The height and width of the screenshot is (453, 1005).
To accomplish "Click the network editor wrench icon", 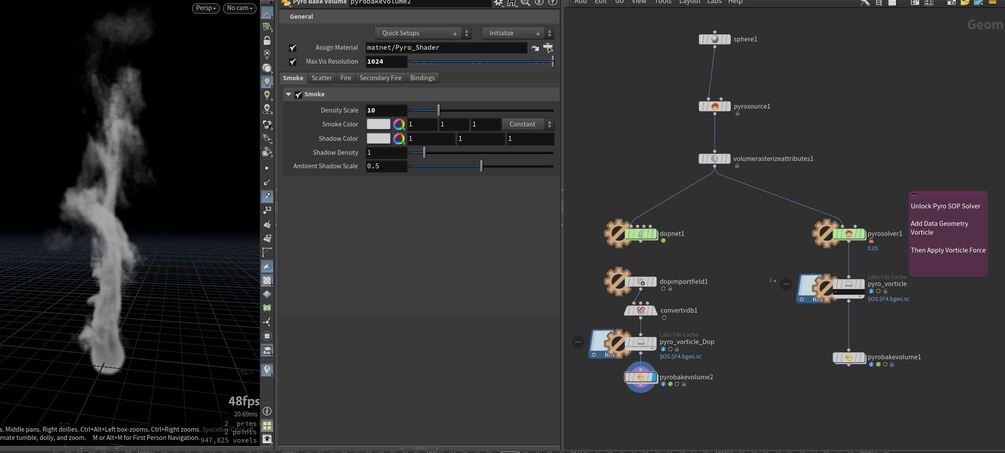I will pos(865,3).
